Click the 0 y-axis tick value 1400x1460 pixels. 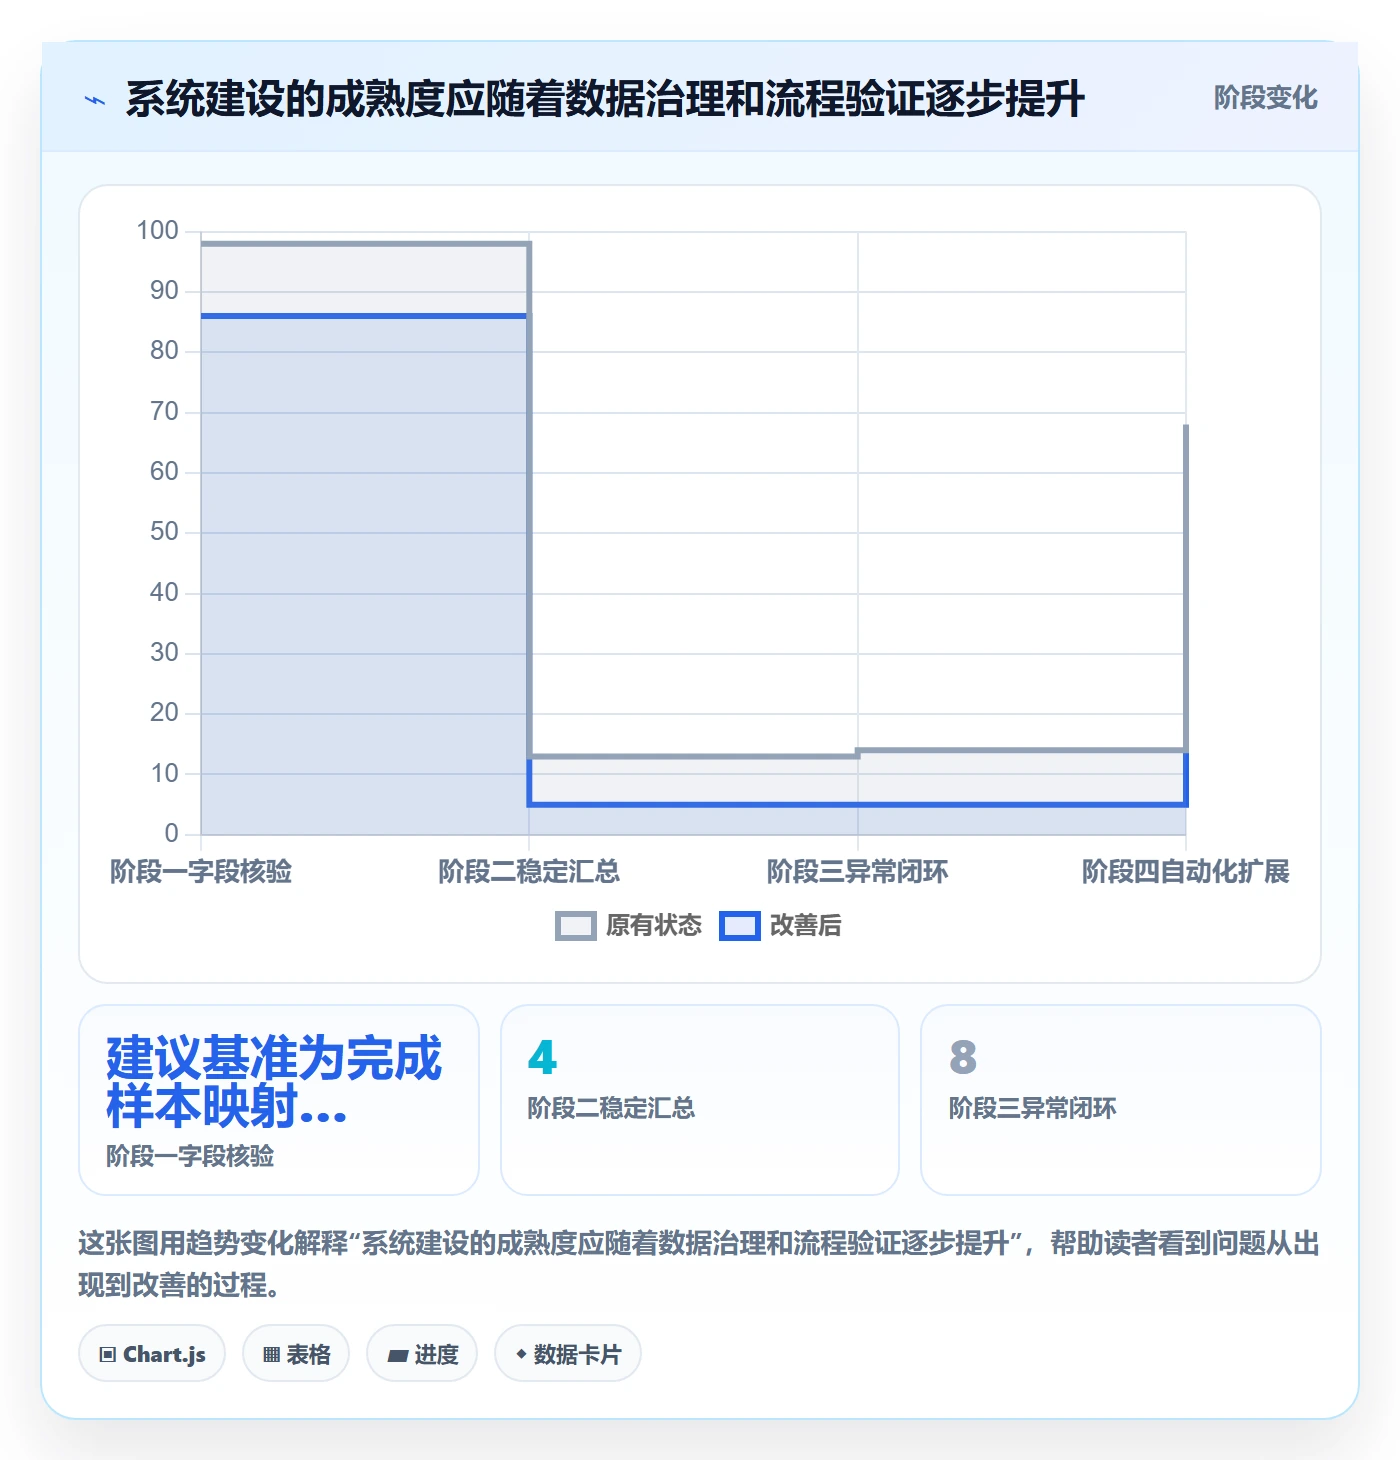coord(172,833)
